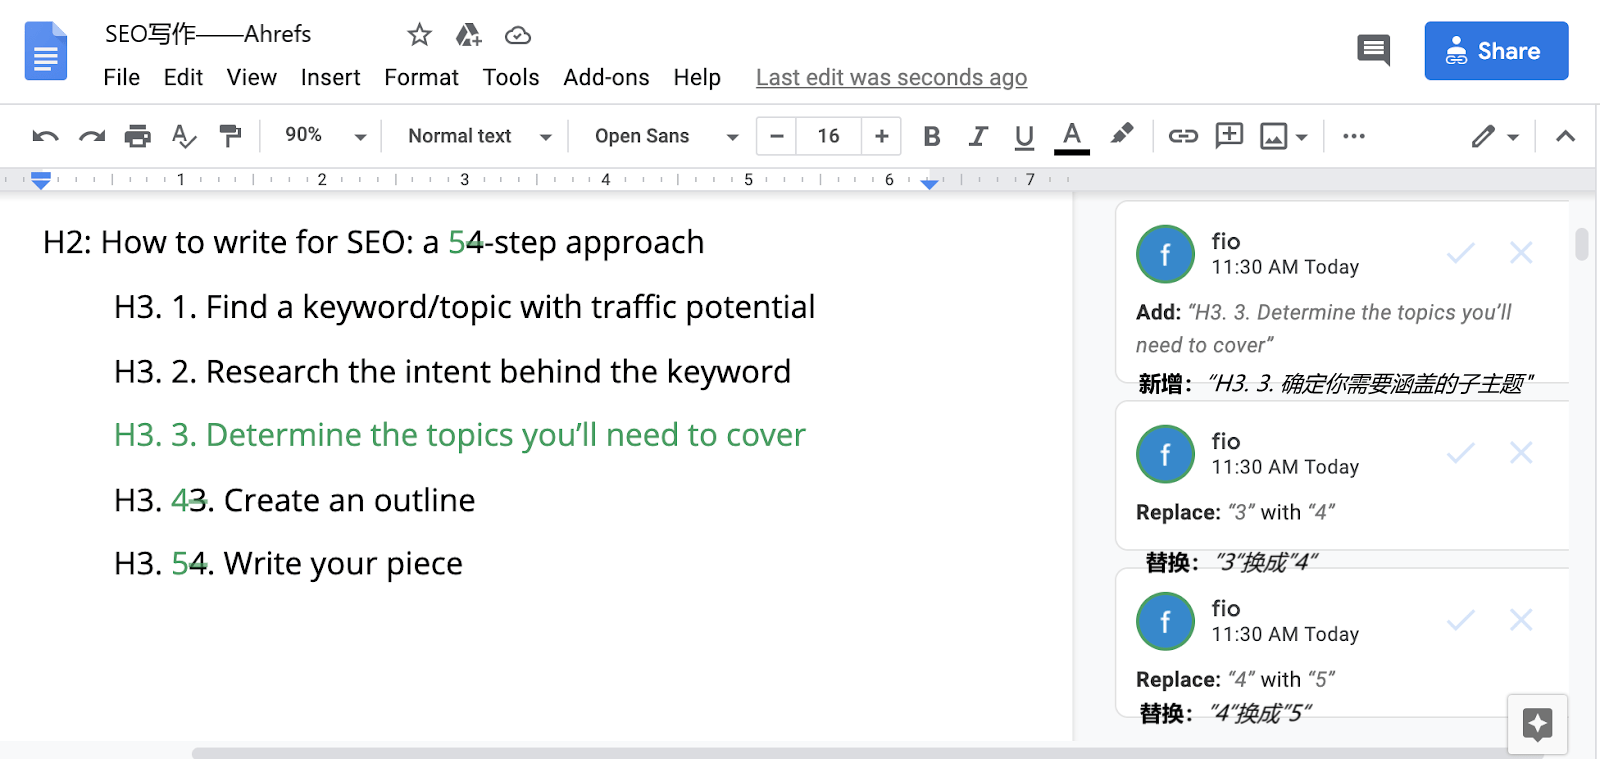Open comment history speech bubble icon
This screenshot has width=1600, height=759.
1373,49
